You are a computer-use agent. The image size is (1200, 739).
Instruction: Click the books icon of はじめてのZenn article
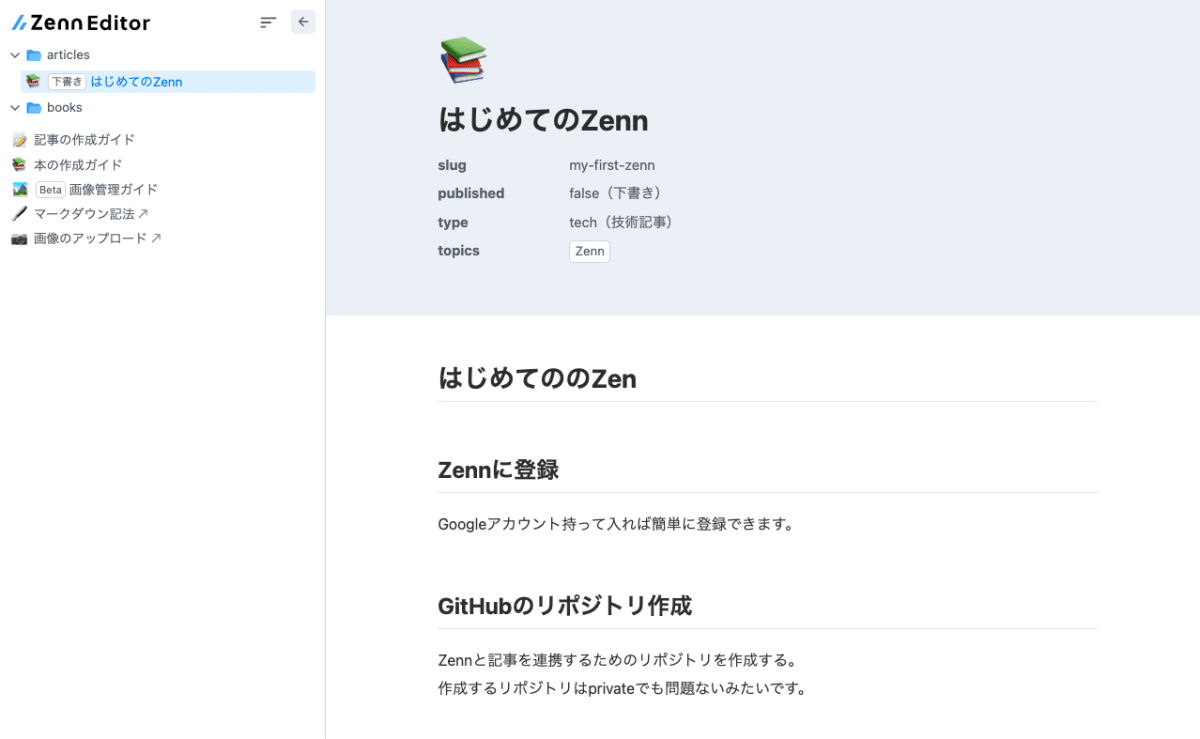pyautogui.click(x=31, y=82)
